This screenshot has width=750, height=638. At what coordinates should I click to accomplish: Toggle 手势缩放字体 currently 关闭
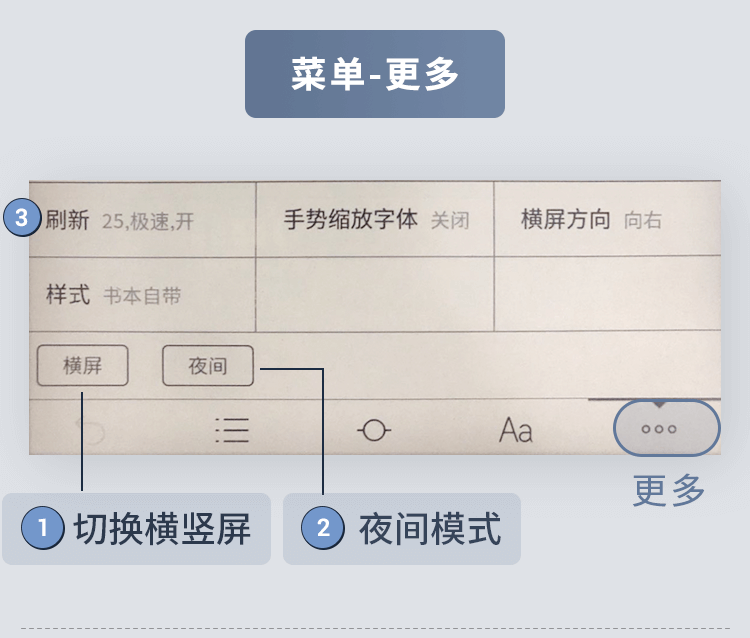(375, 220)
